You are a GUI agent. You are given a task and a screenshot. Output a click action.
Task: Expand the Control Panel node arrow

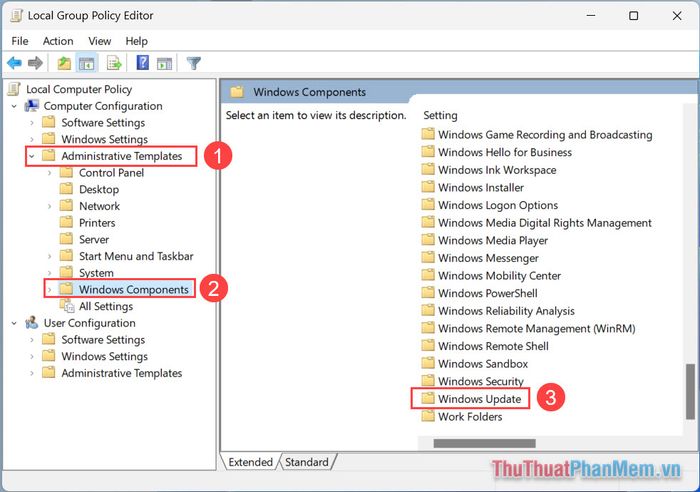point(50,173)
